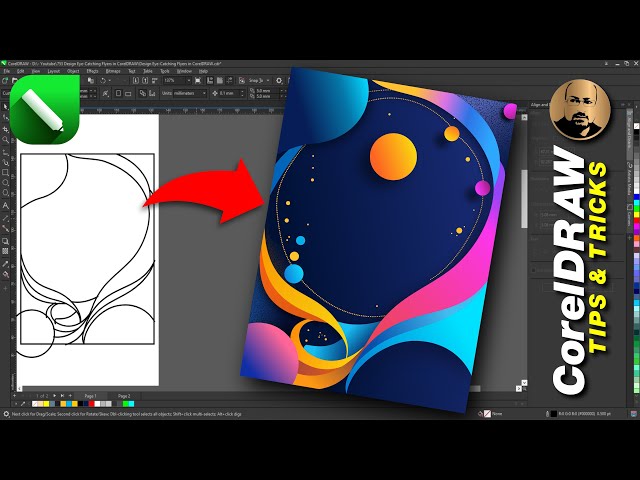
Task: Add page button before page count
Action: pyautogui.click(x=15, y=396)
